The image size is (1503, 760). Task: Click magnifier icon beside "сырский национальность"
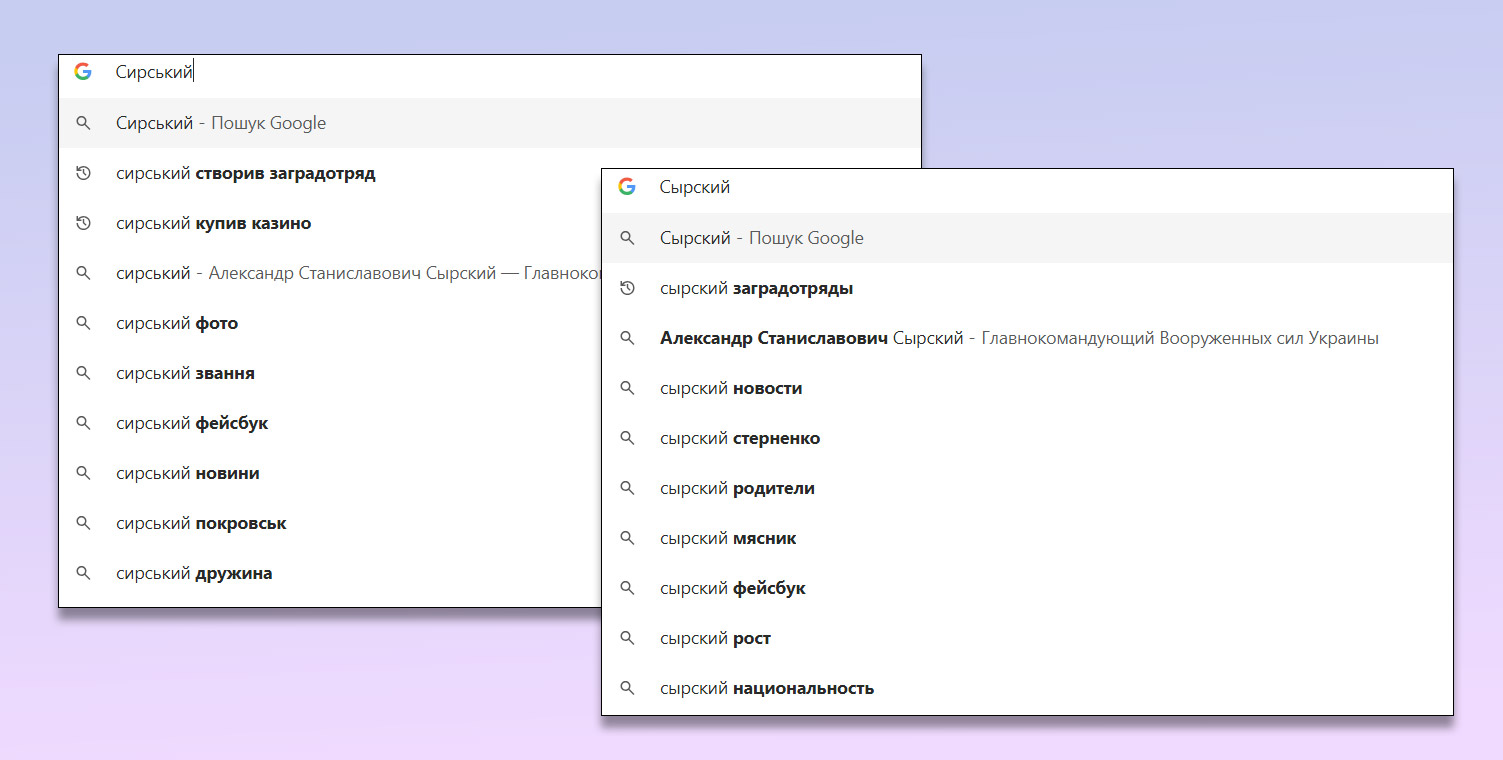click(x=627, y=688)
